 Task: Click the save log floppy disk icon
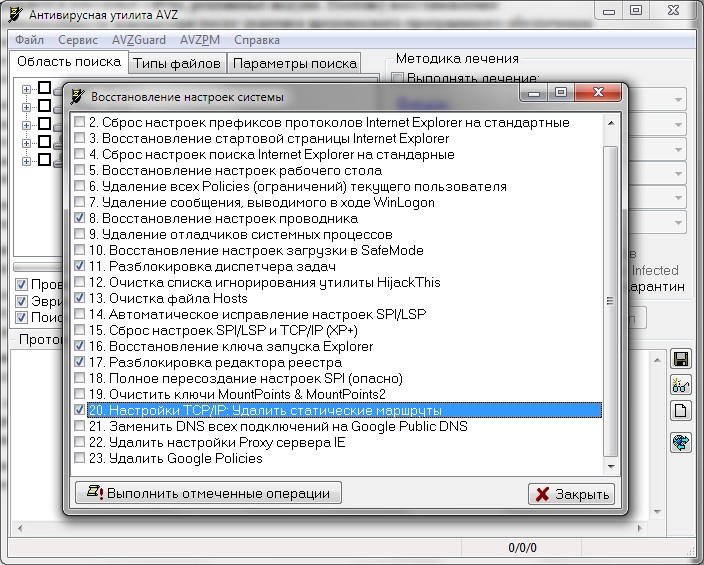click(x=681, y=360)
